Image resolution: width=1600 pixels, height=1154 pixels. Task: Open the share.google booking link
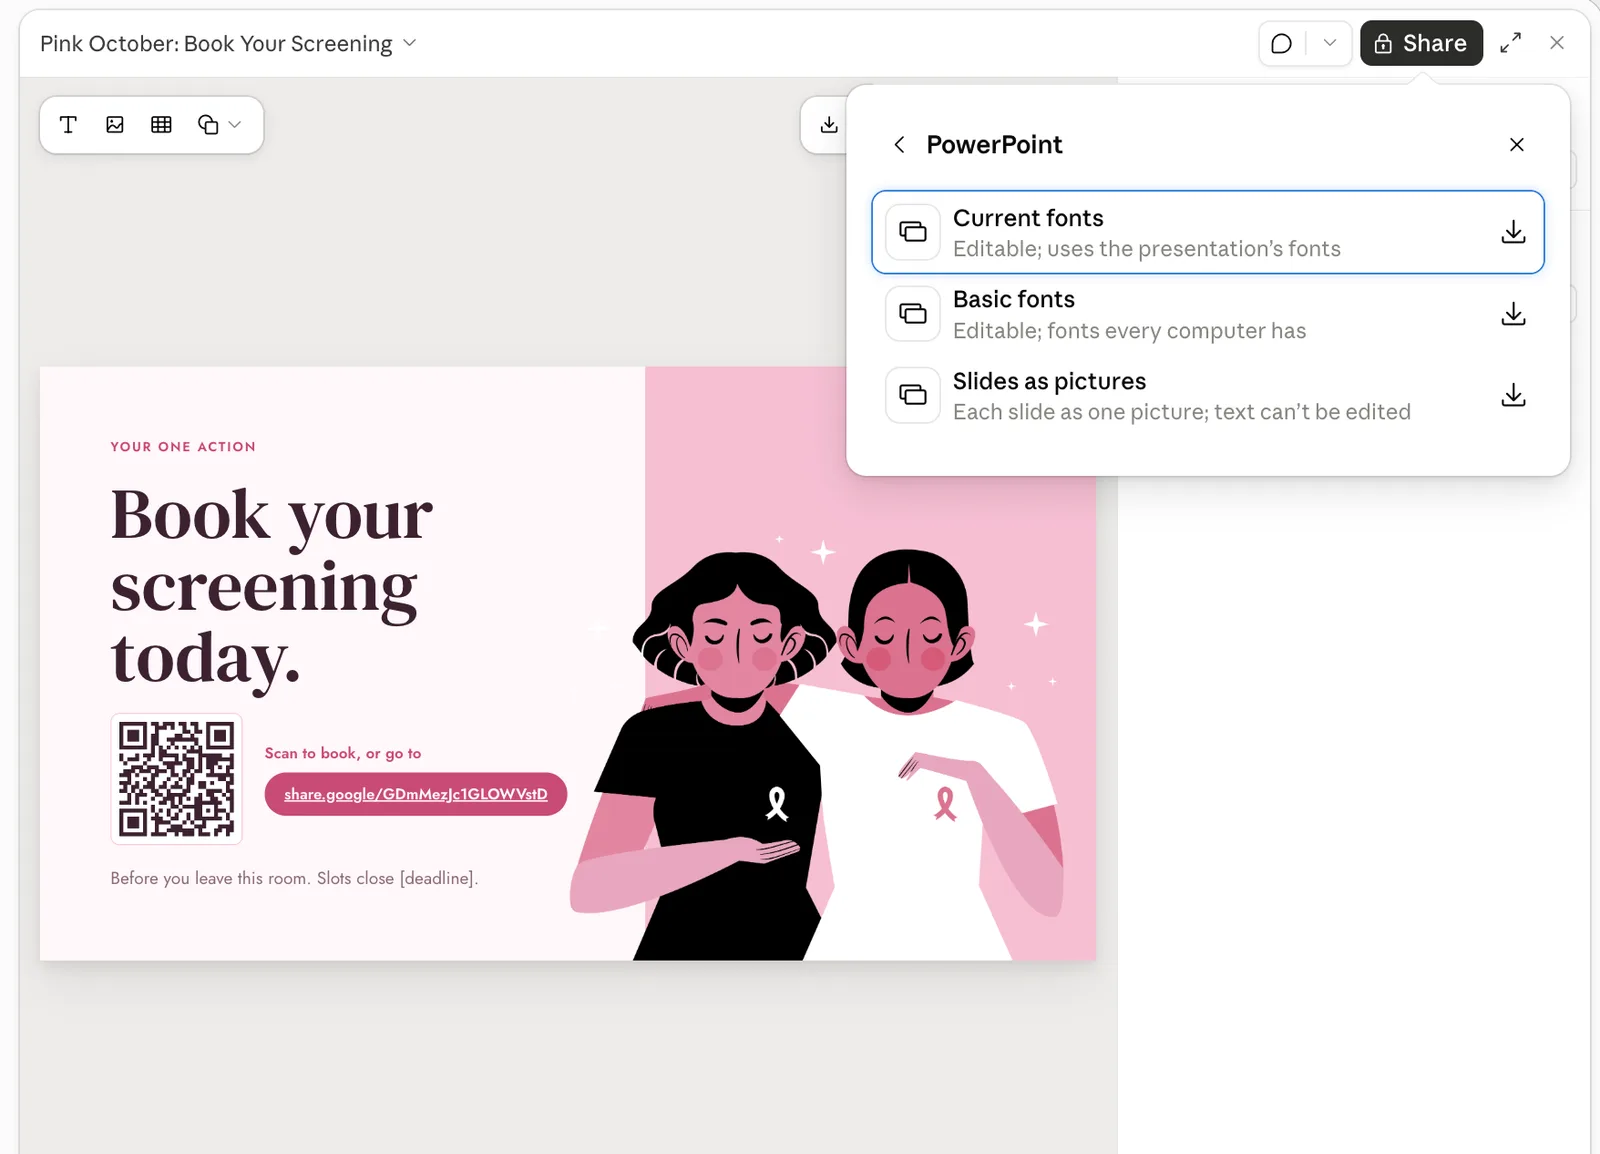click(x=416, y=794)
